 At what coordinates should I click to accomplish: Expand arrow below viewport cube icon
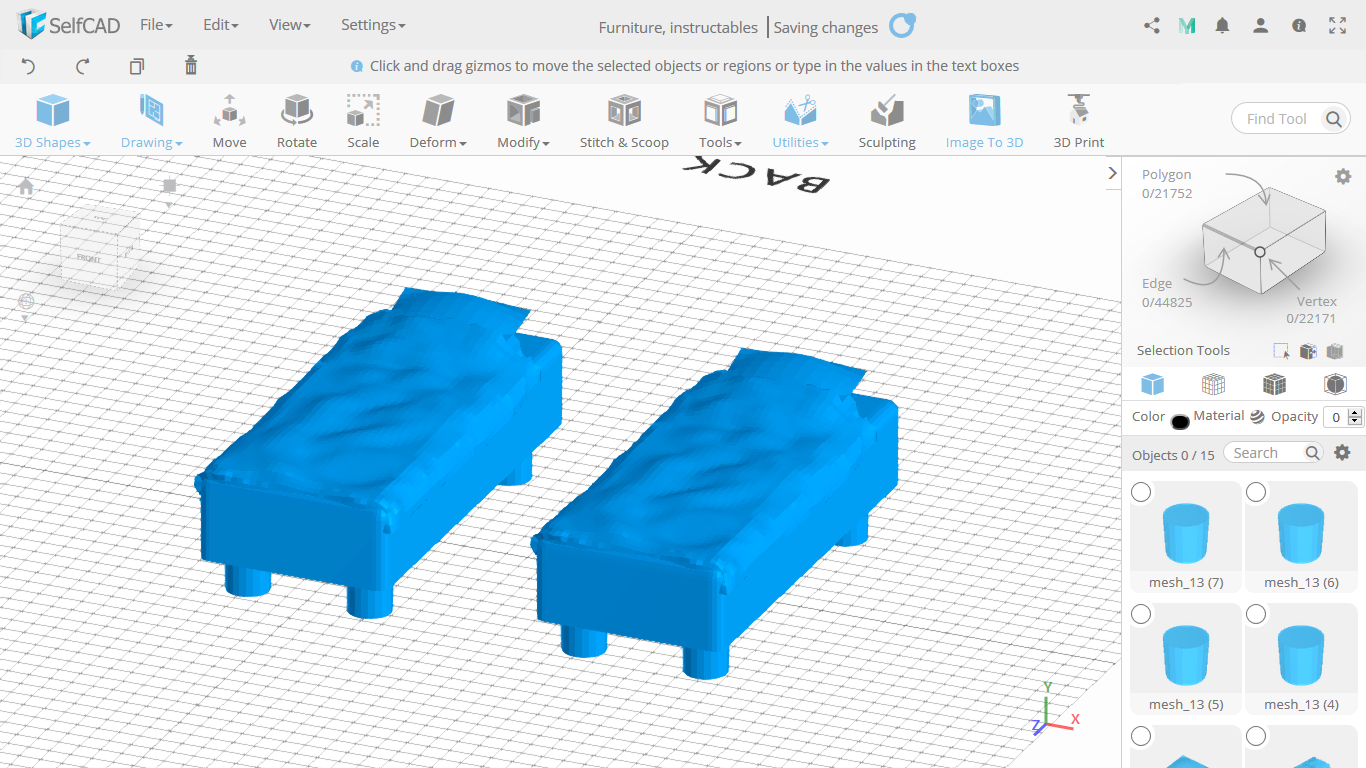point(169,205)
